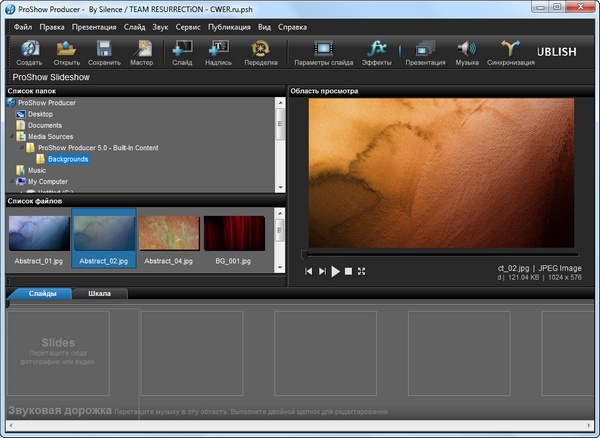Open the Файл menu
The width and height of the screenshot is (600, 438).
click(23, 26)
